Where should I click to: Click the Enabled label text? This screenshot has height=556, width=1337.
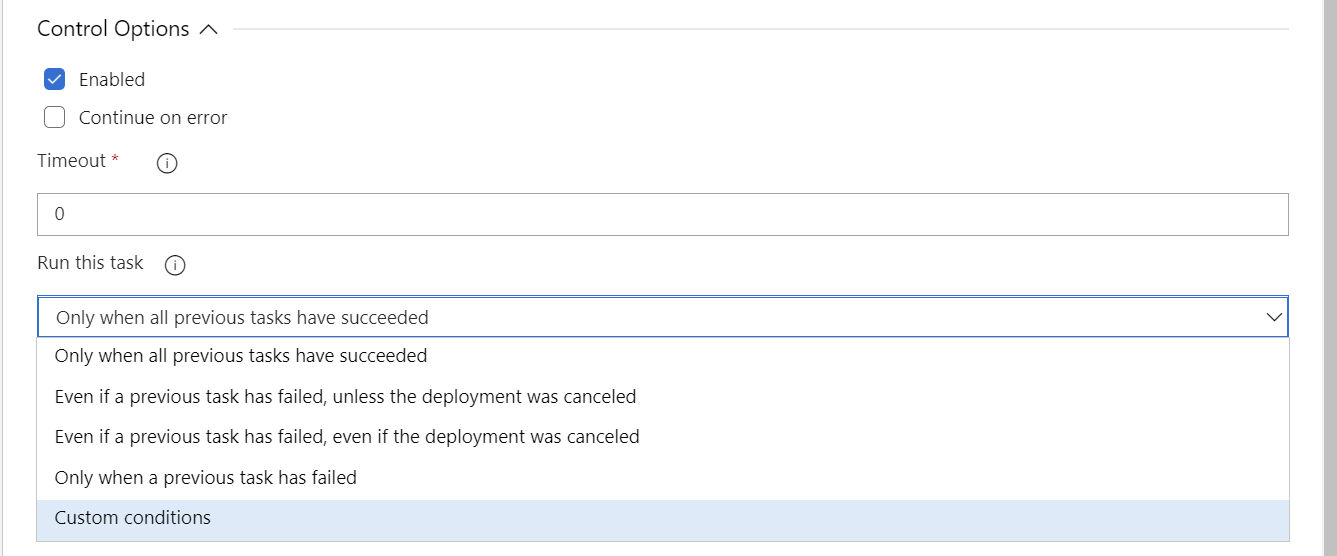(x=112, y=80)
